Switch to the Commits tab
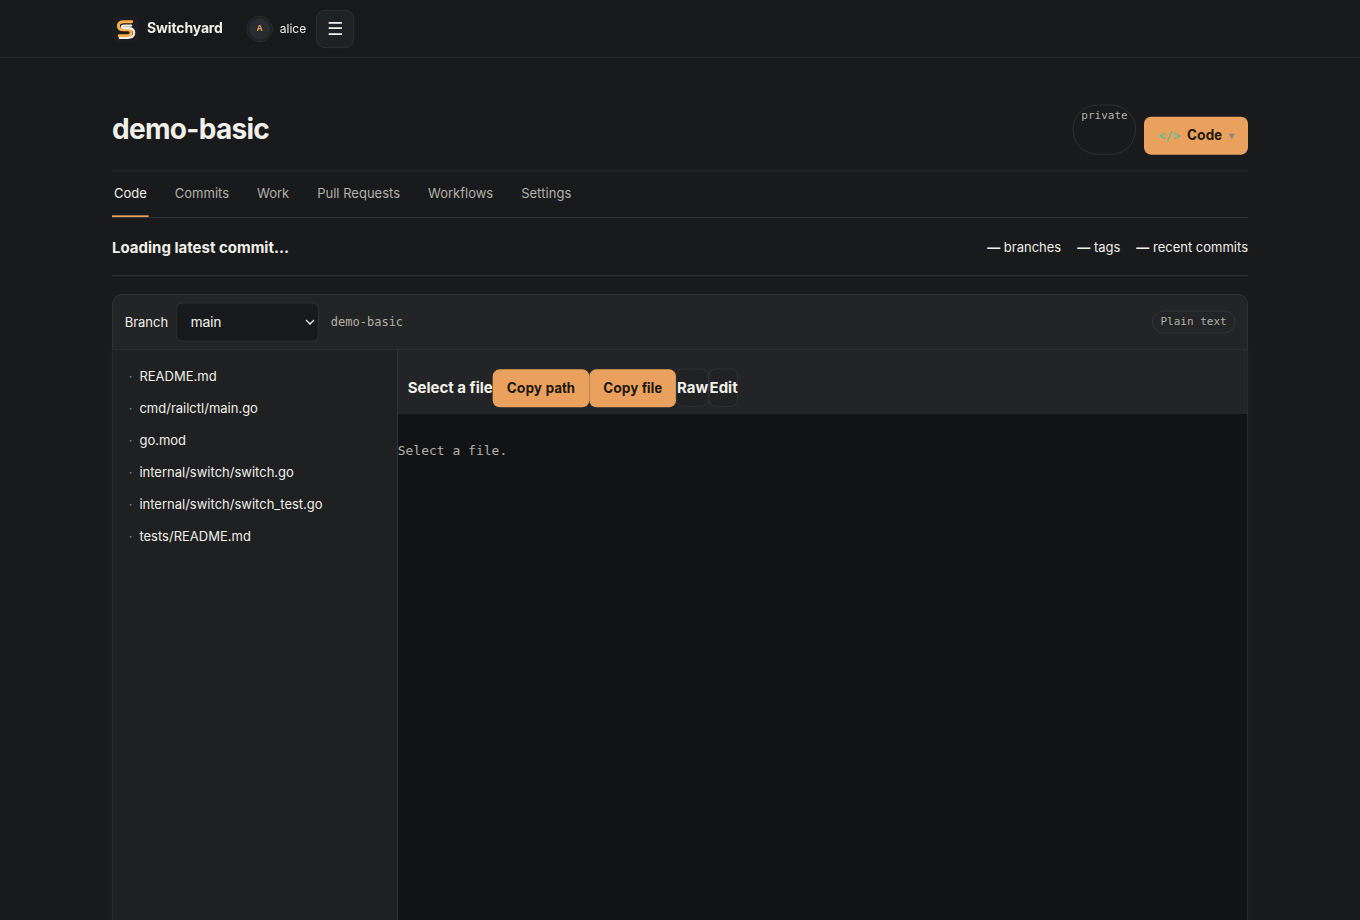Image resolution: width=1360 pixels, height=920 pixels. point(202,193)
